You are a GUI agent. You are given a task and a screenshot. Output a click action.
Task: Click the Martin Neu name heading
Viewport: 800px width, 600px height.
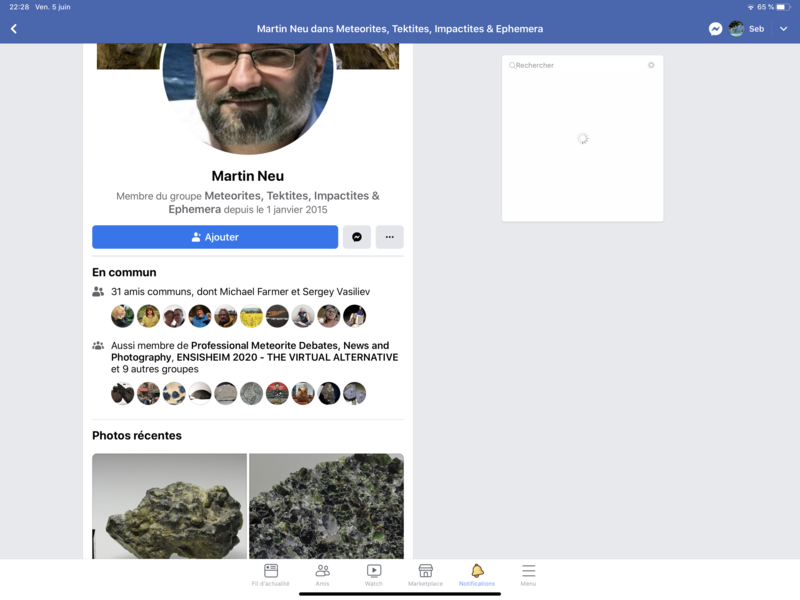tap(248, 176)
